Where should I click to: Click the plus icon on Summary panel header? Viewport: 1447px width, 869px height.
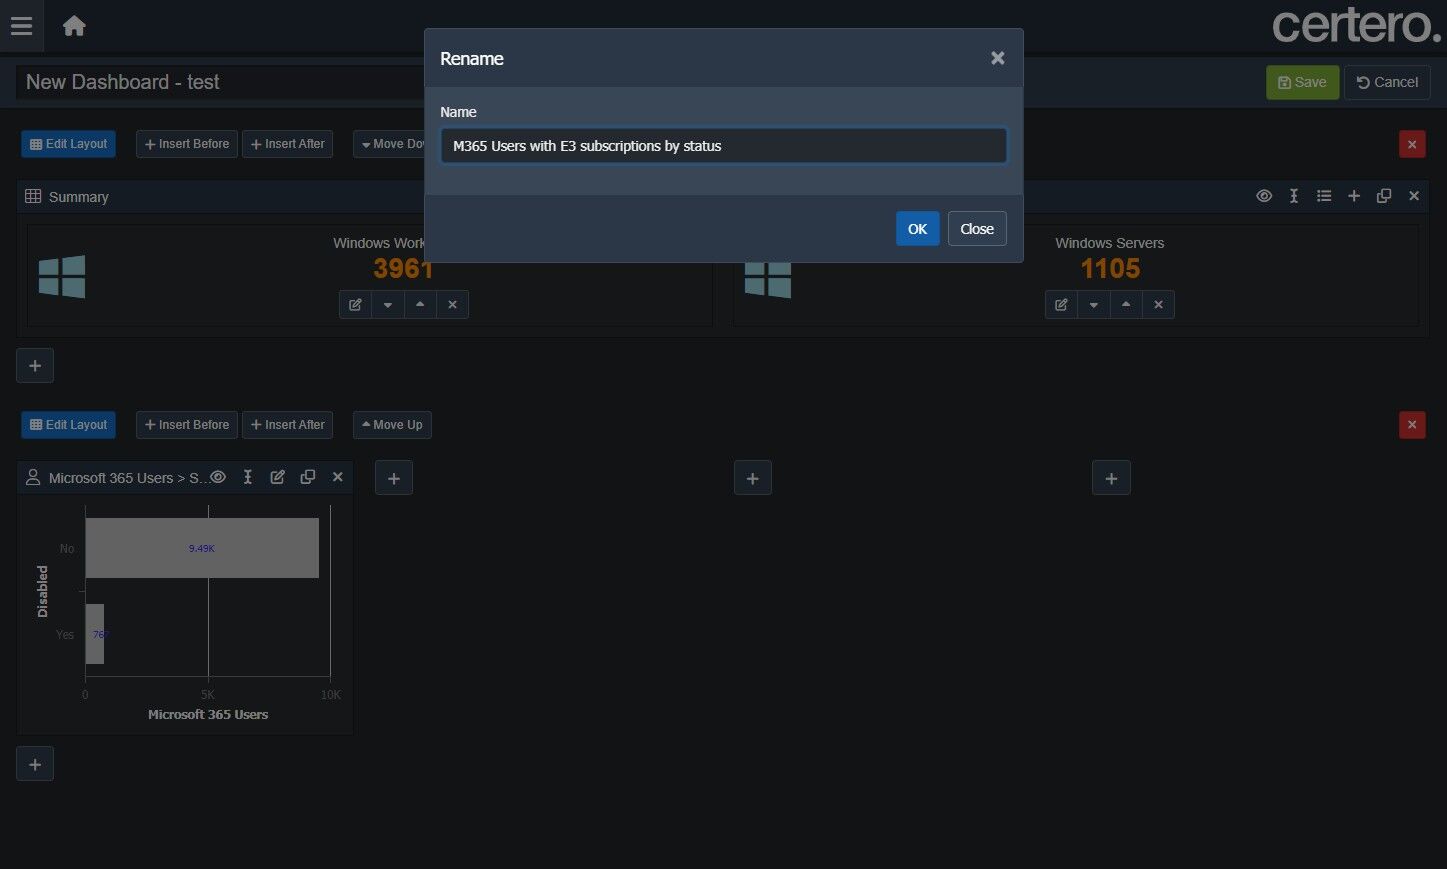coord(1354,196)
